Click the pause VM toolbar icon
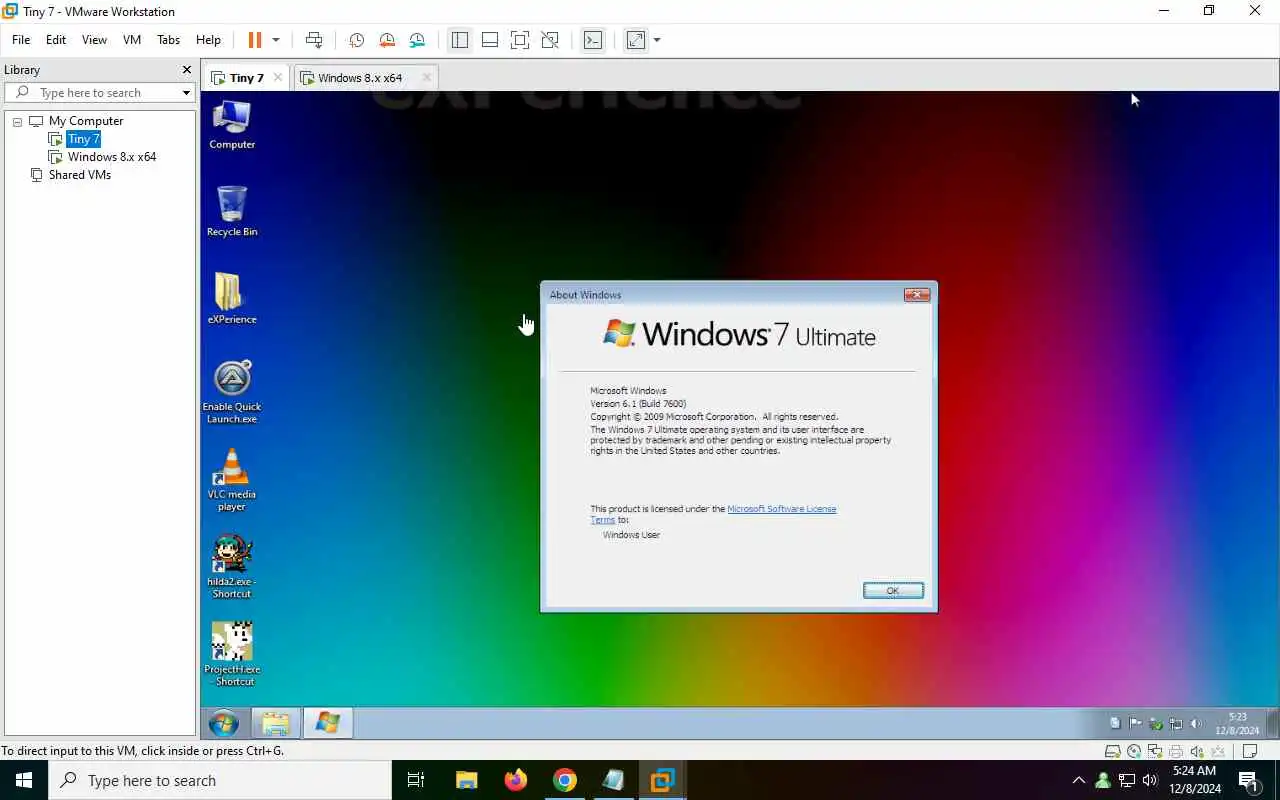Image resolution: width=1280 pixels, height=800 pixels. point(254,40)
